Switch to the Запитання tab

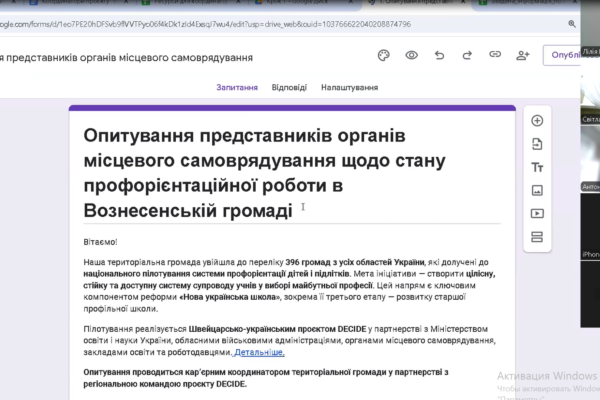point(237,87)
